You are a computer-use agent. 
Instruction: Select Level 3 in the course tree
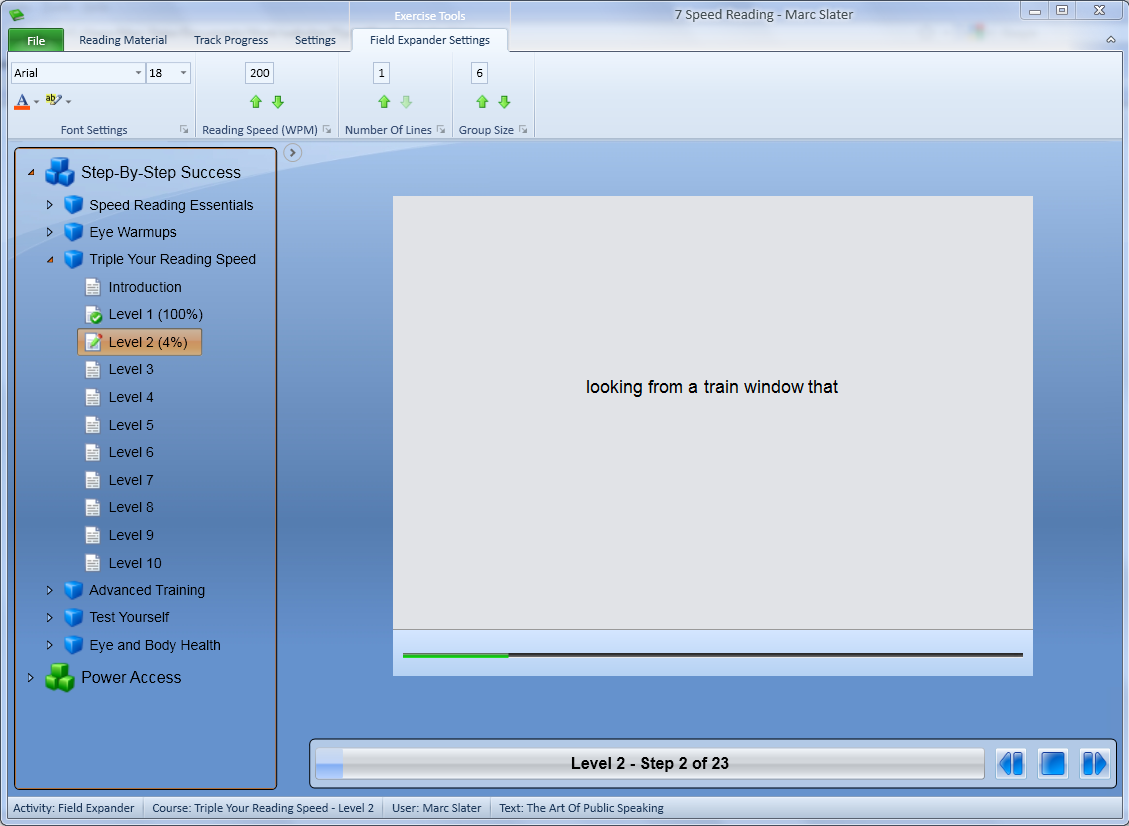click(x=131, y=369)
